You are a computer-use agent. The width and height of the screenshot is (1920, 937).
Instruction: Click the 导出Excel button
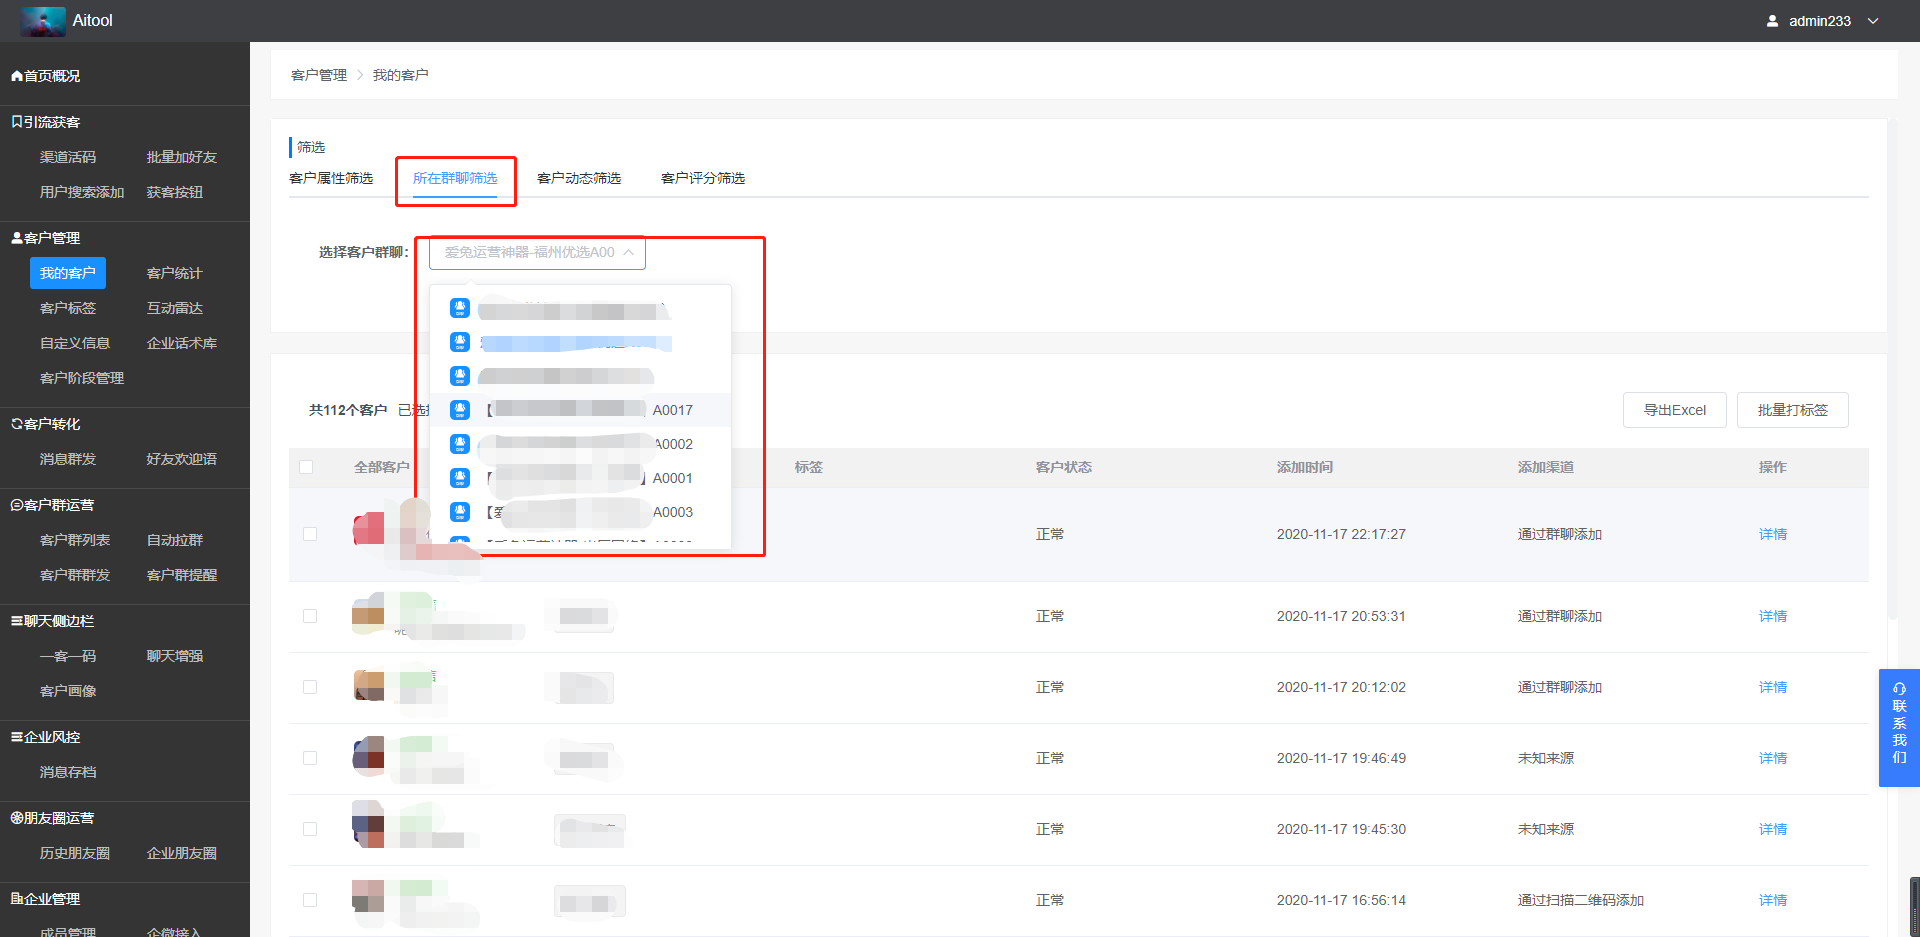(1675, 410)
